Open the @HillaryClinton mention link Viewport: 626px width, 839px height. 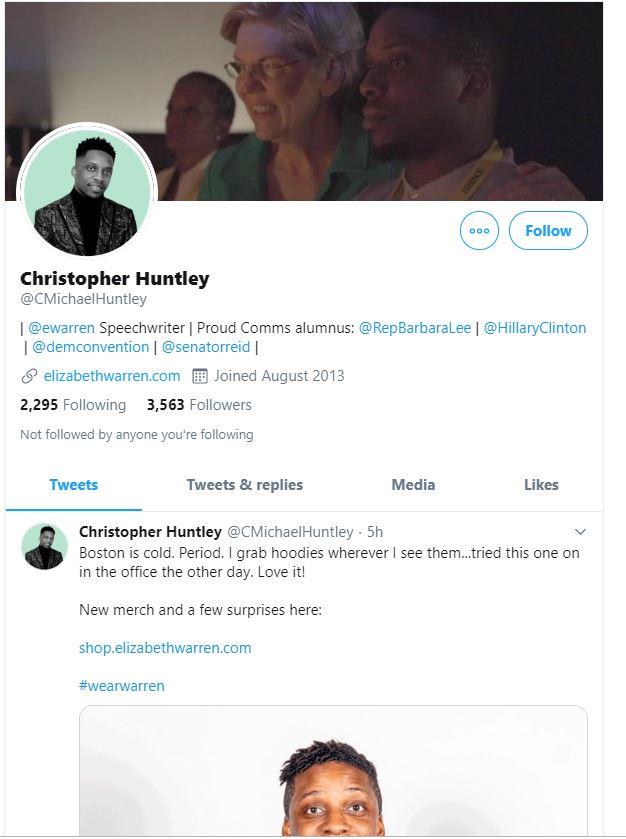[535, 328]
